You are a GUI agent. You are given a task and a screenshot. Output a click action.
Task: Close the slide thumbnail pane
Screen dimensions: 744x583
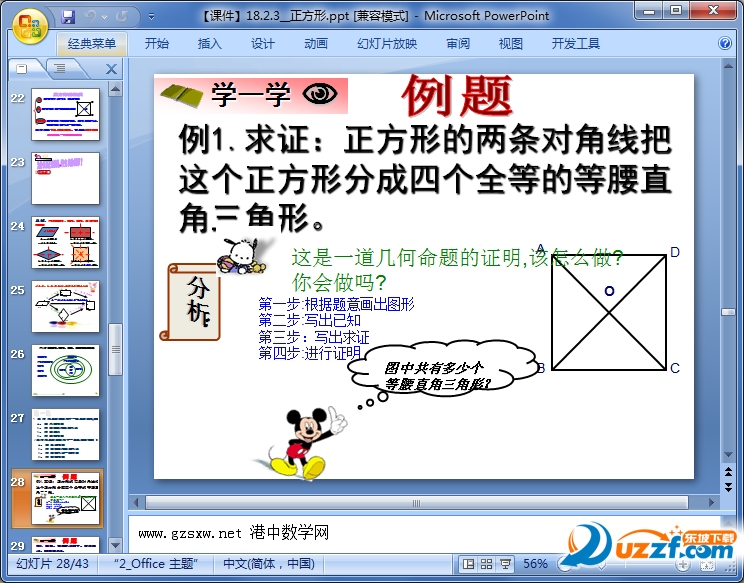[x=111, y=69]
